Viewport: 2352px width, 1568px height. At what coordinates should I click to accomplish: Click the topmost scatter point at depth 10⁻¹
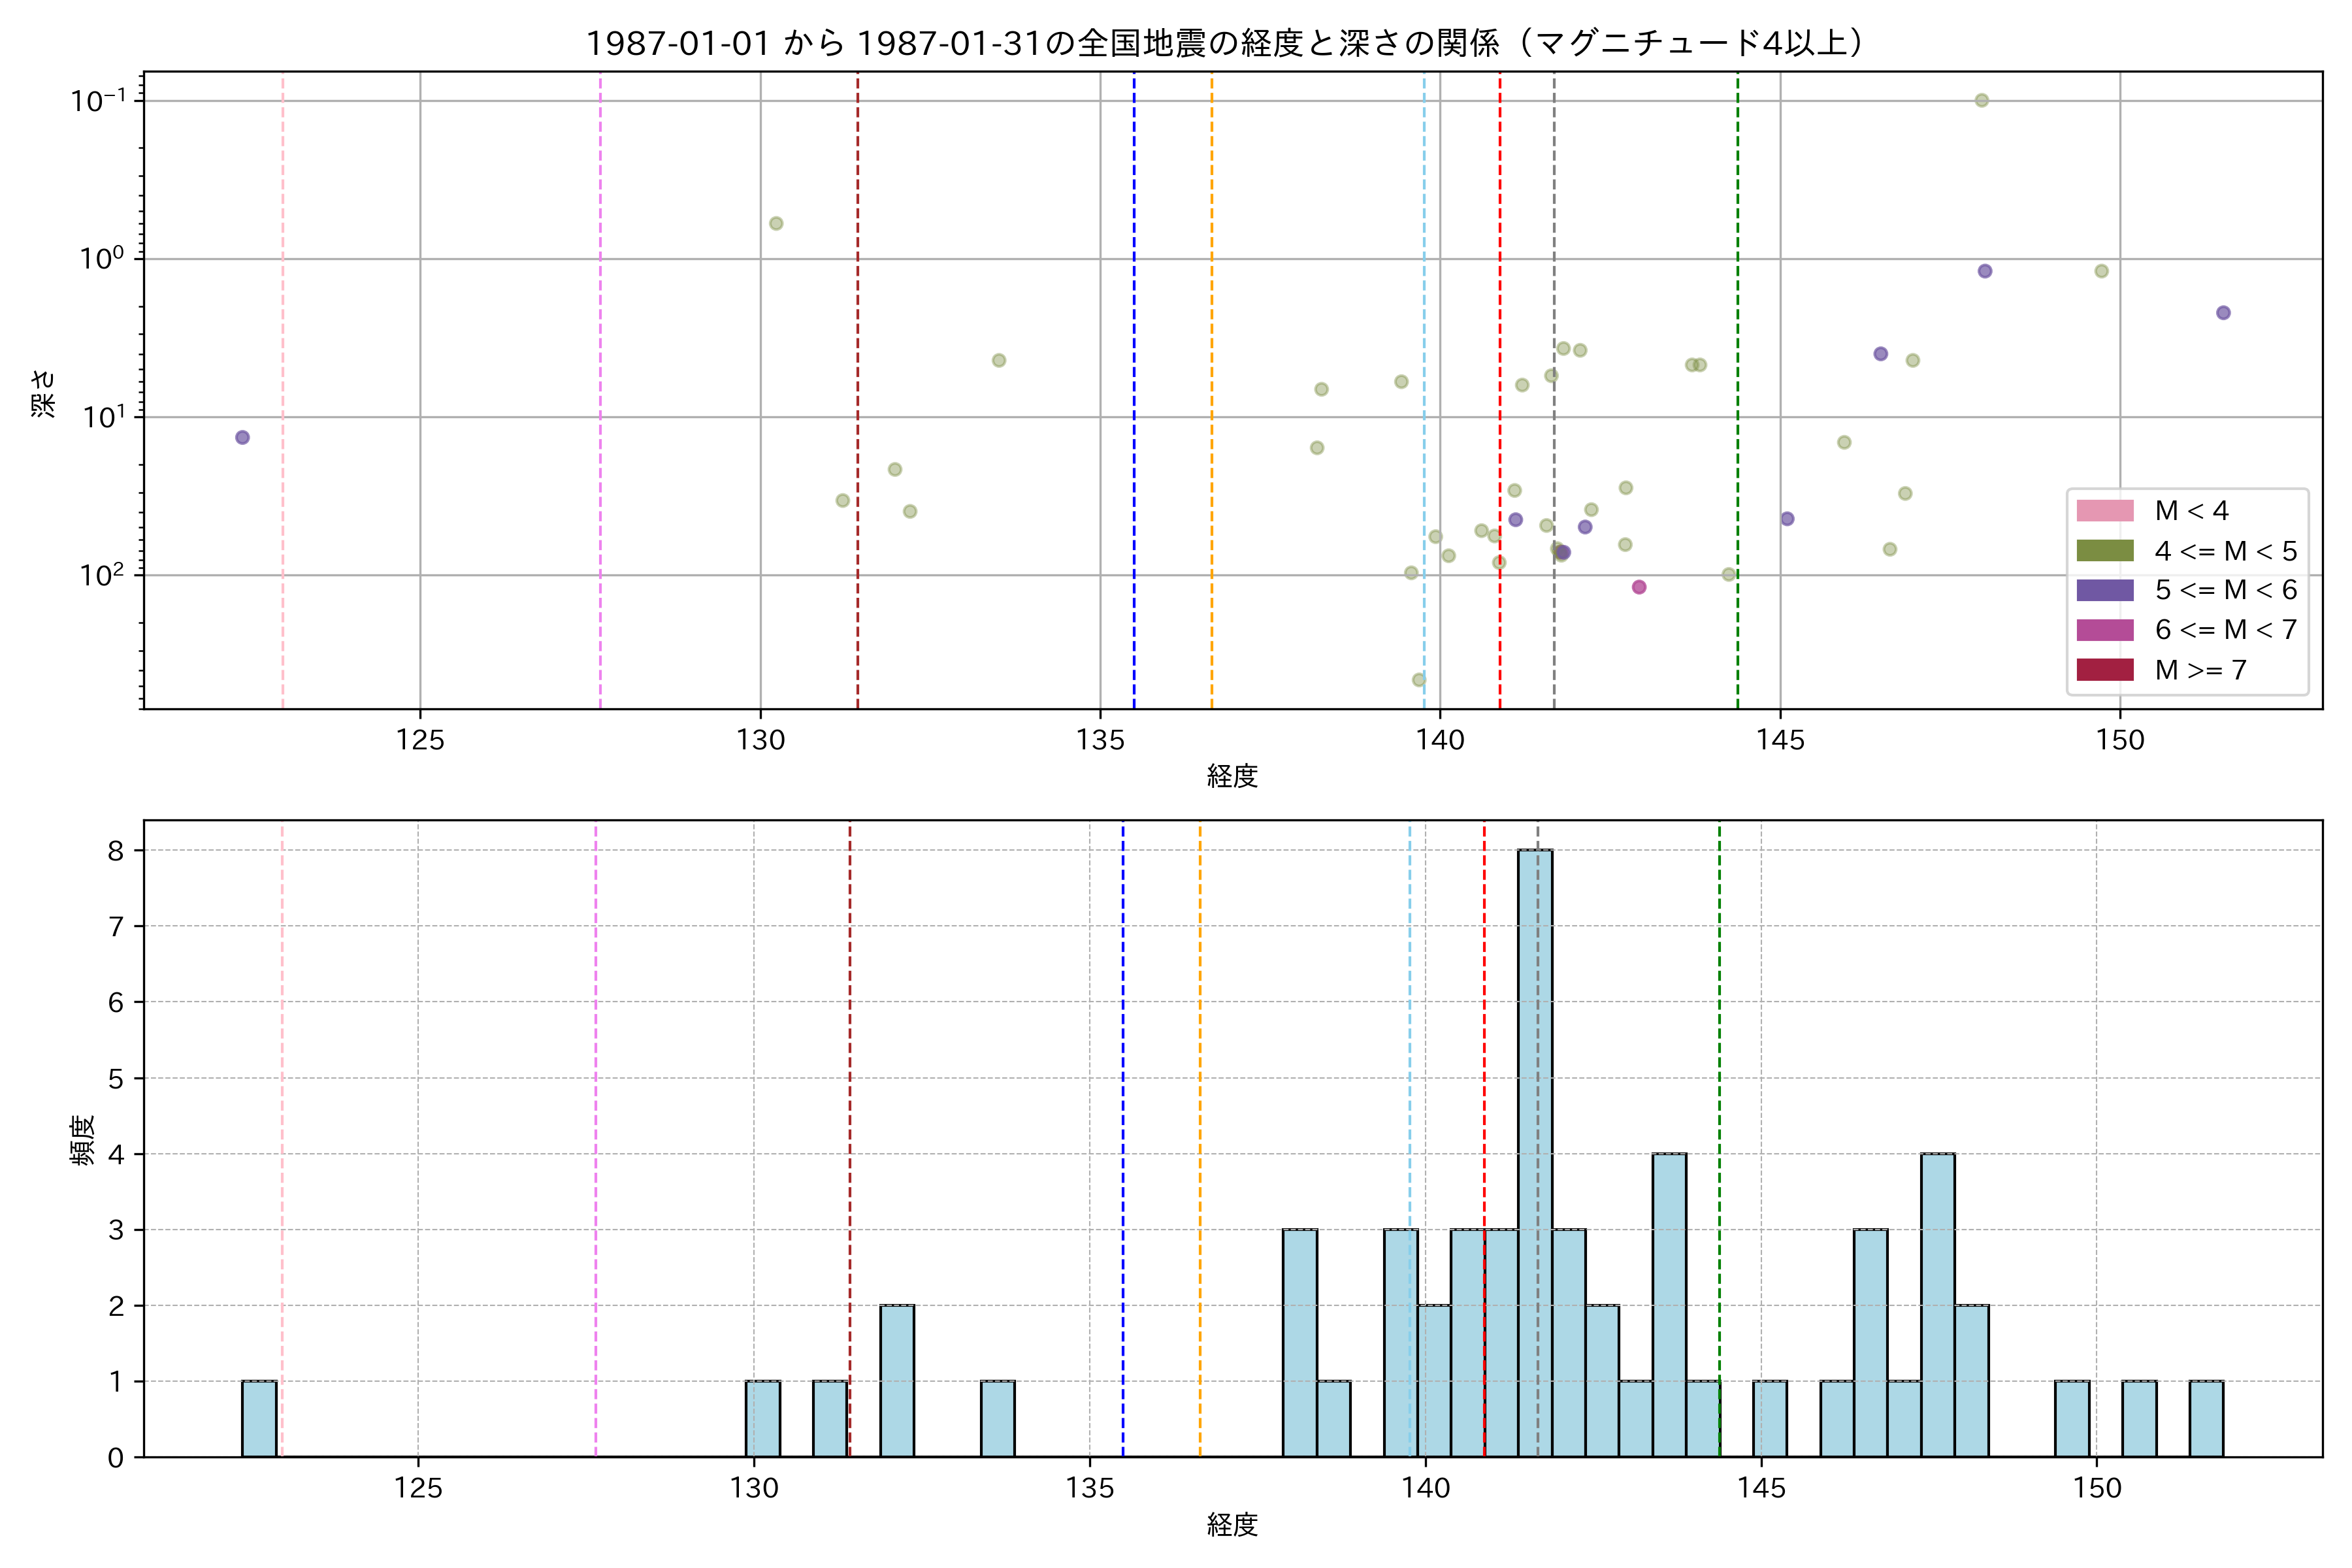(1981, 100)
